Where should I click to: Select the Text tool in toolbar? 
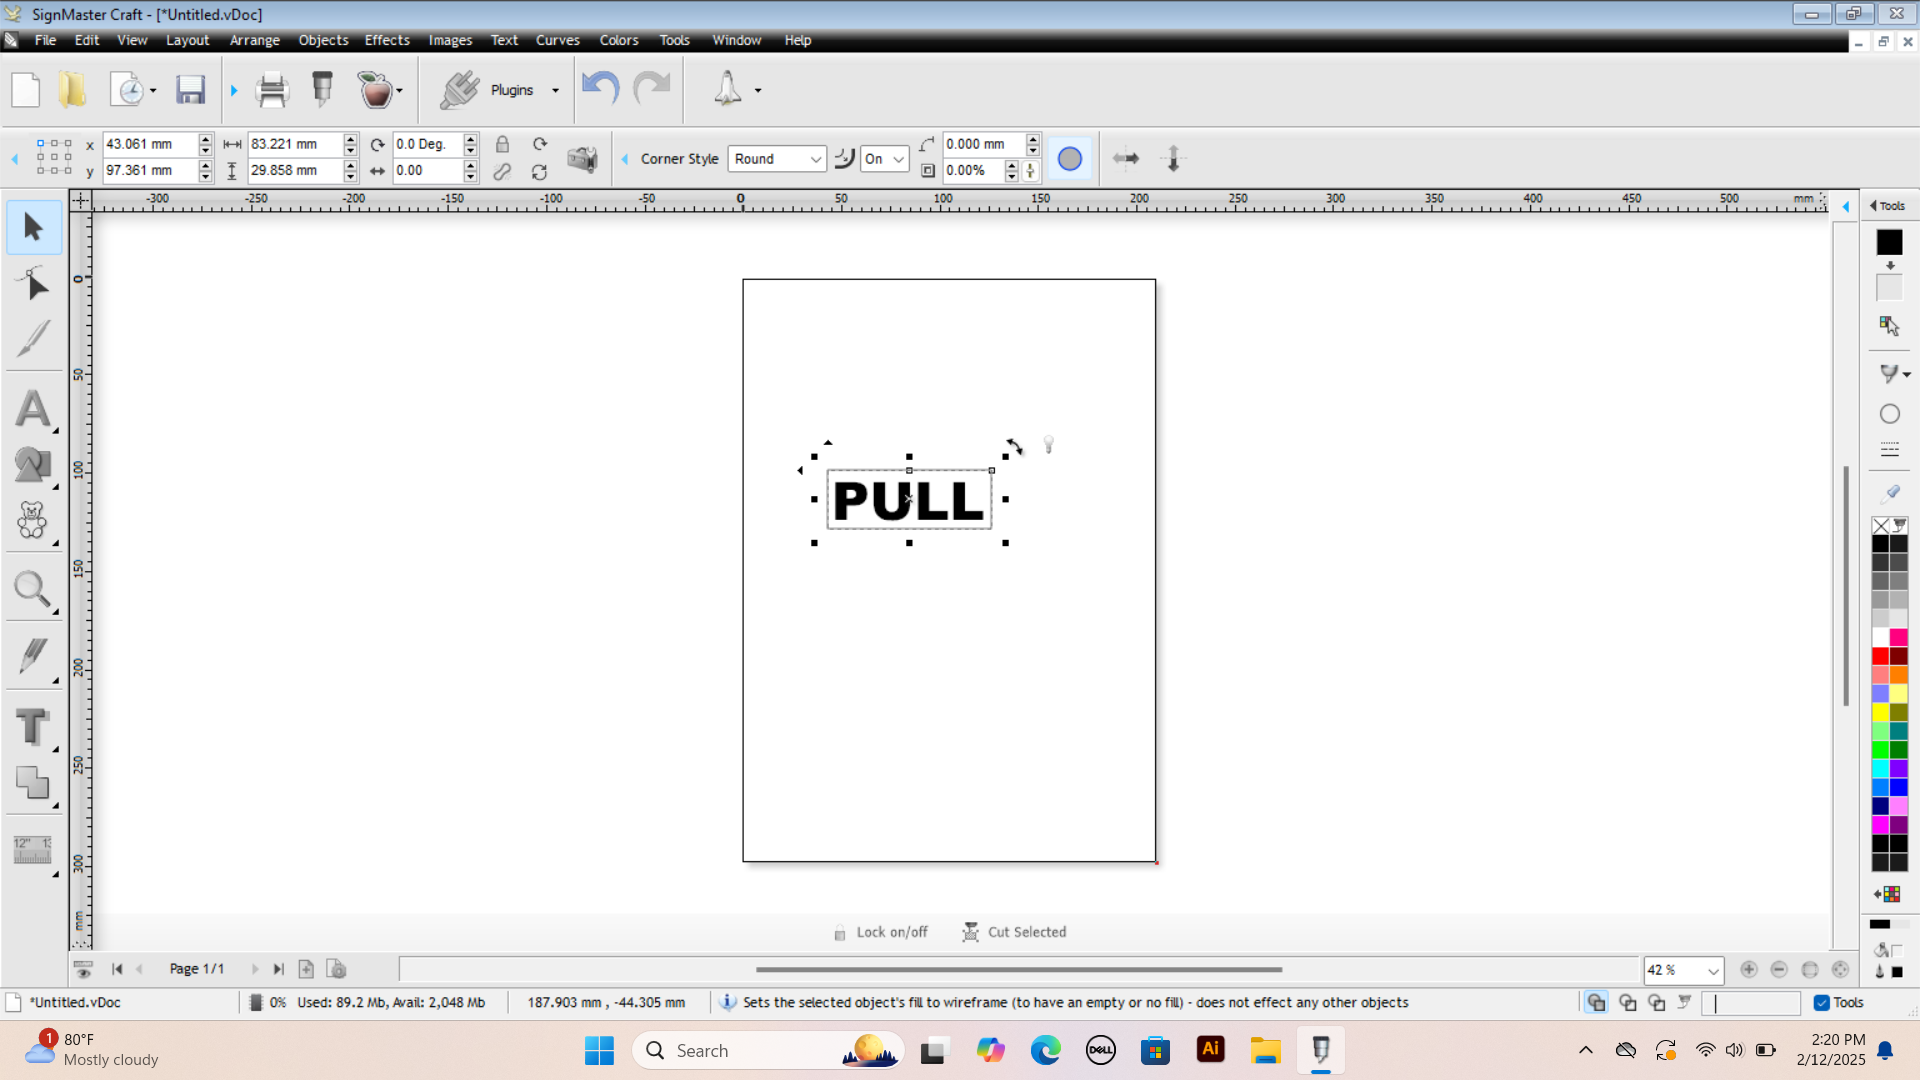click(33, 728)
